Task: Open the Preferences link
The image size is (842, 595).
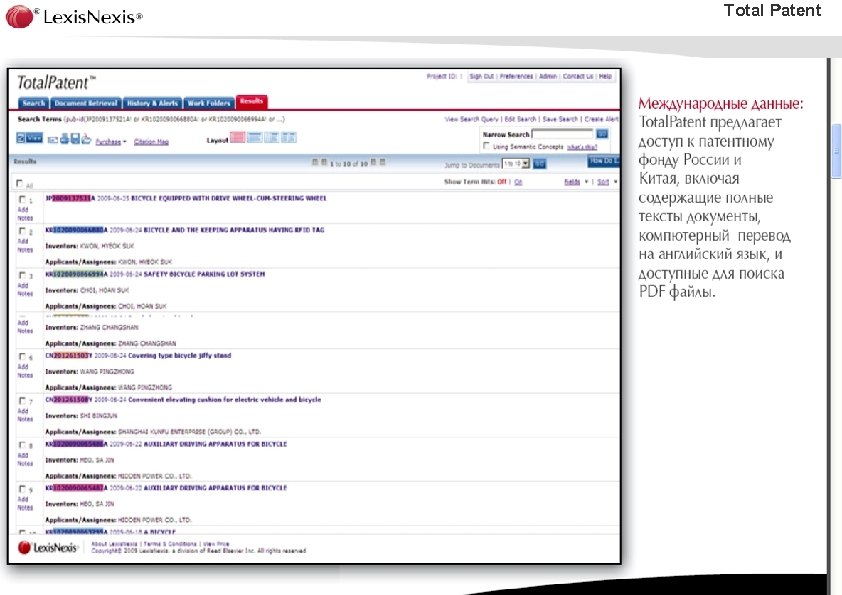Action: tap(516, 77)
